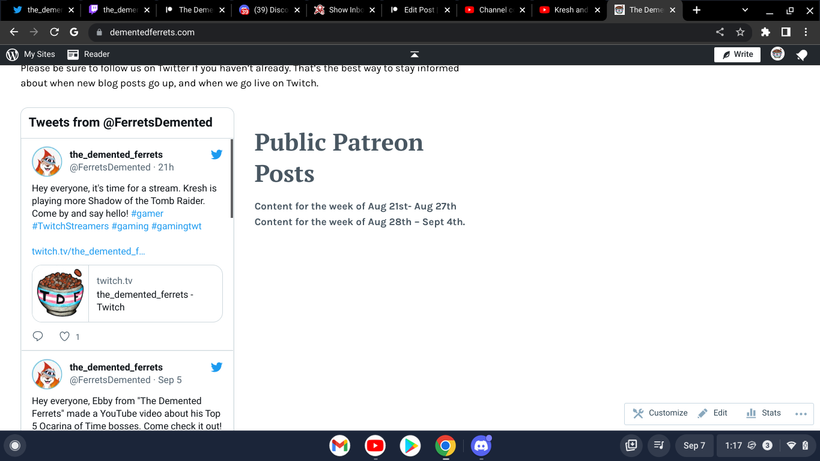The width and height of the screenshot is (820, 461).
Task: Click the Twitter bird icon on first tweet
Action: 217,154
